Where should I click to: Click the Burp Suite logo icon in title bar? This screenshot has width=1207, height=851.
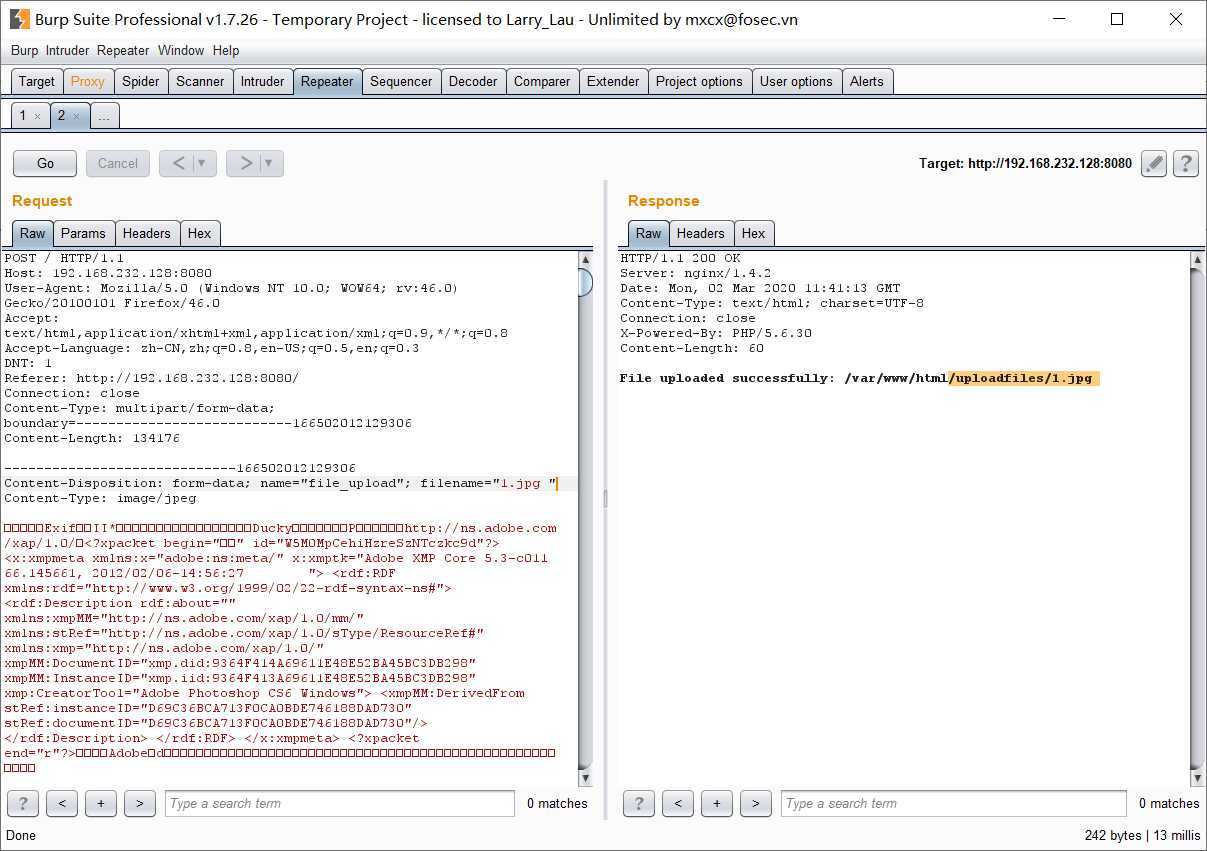click(19, 19)
